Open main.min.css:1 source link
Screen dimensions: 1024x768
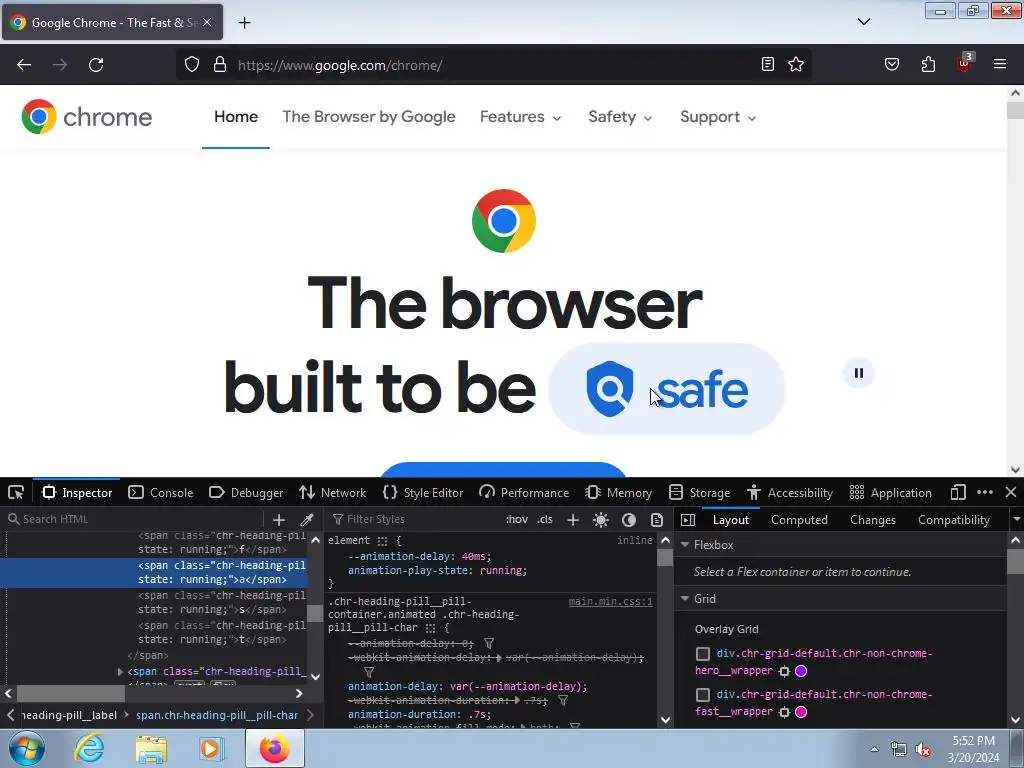pos(611,601)
